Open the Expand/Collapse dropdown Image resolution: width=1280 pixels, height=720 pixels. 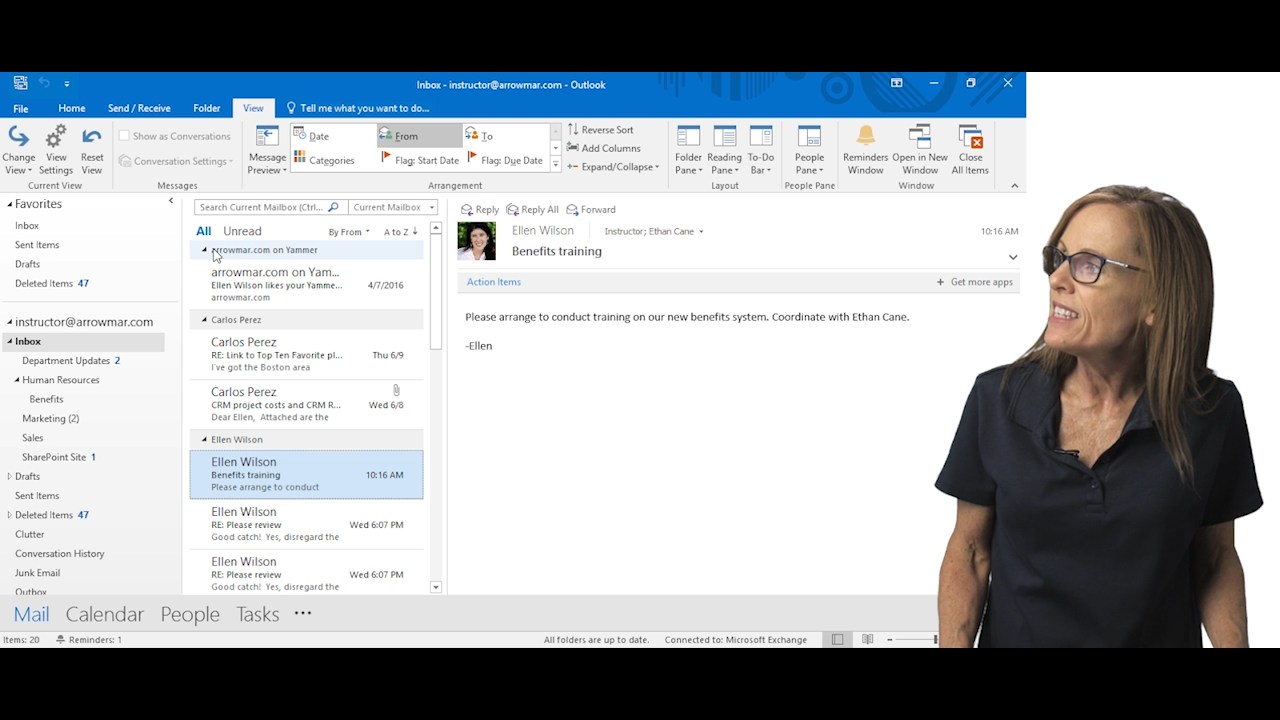tap(613, 167)
